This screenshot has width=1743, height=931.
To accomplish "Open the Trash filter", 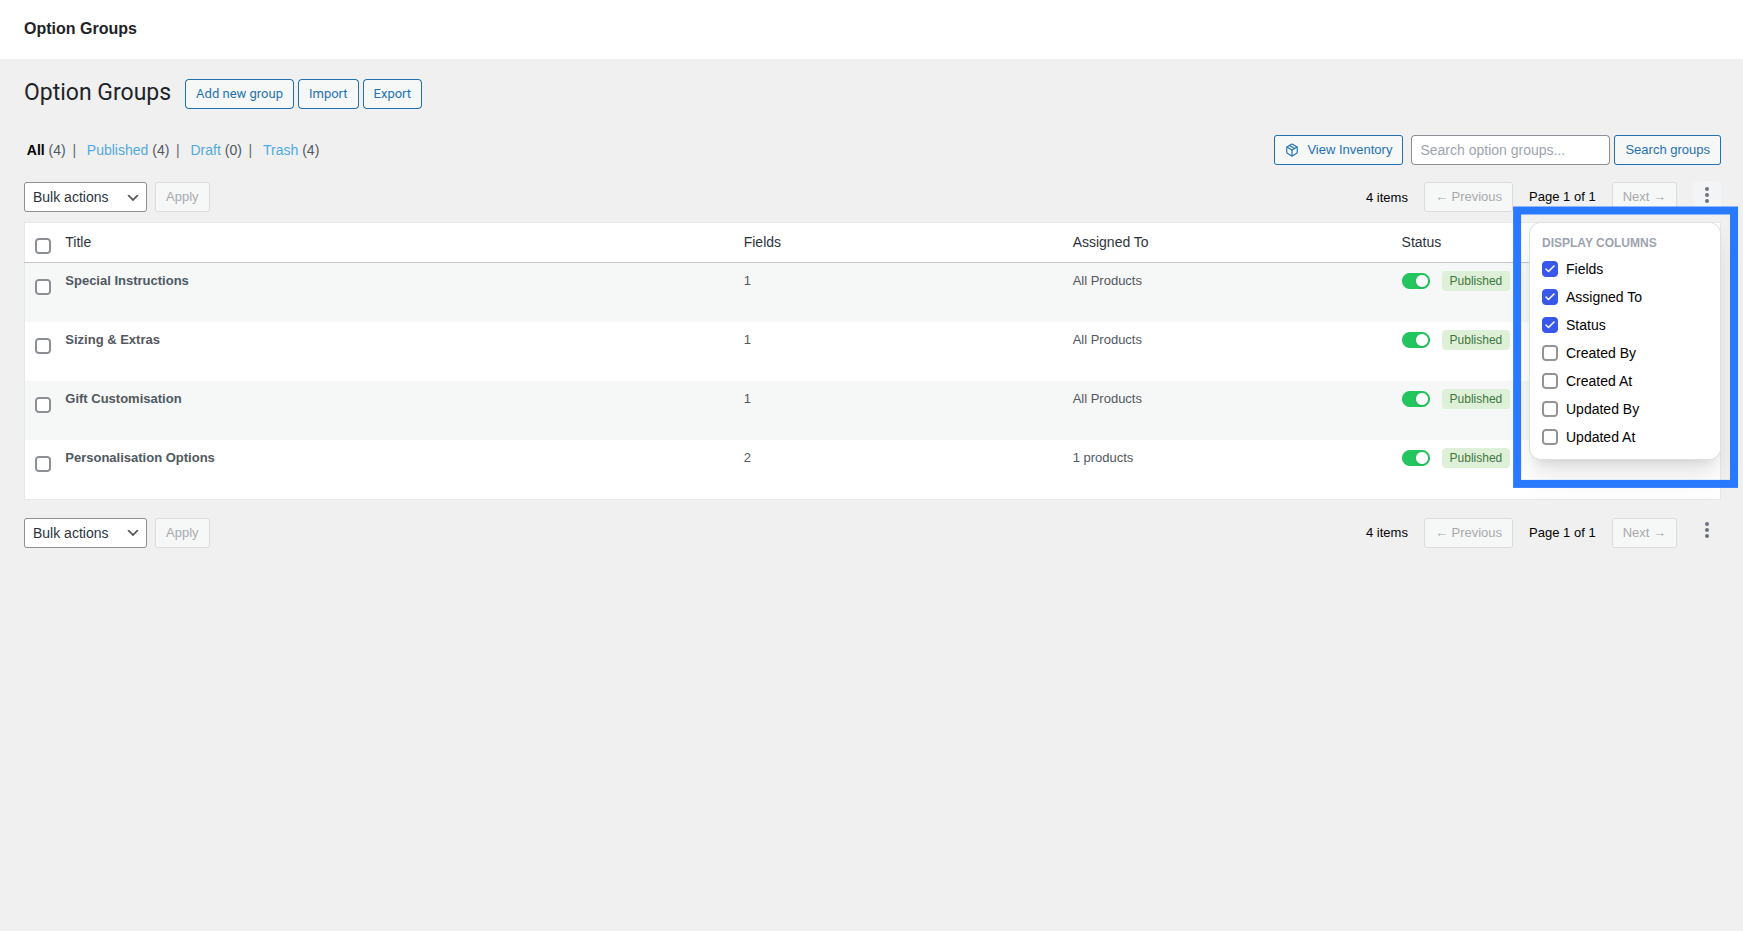I will pos(280,150).
